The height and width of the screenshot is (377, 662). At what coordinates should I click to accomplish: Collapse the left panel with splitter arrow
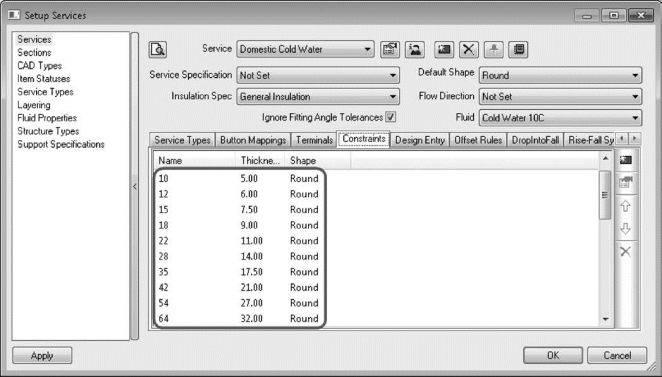click(x=135, y=186)
